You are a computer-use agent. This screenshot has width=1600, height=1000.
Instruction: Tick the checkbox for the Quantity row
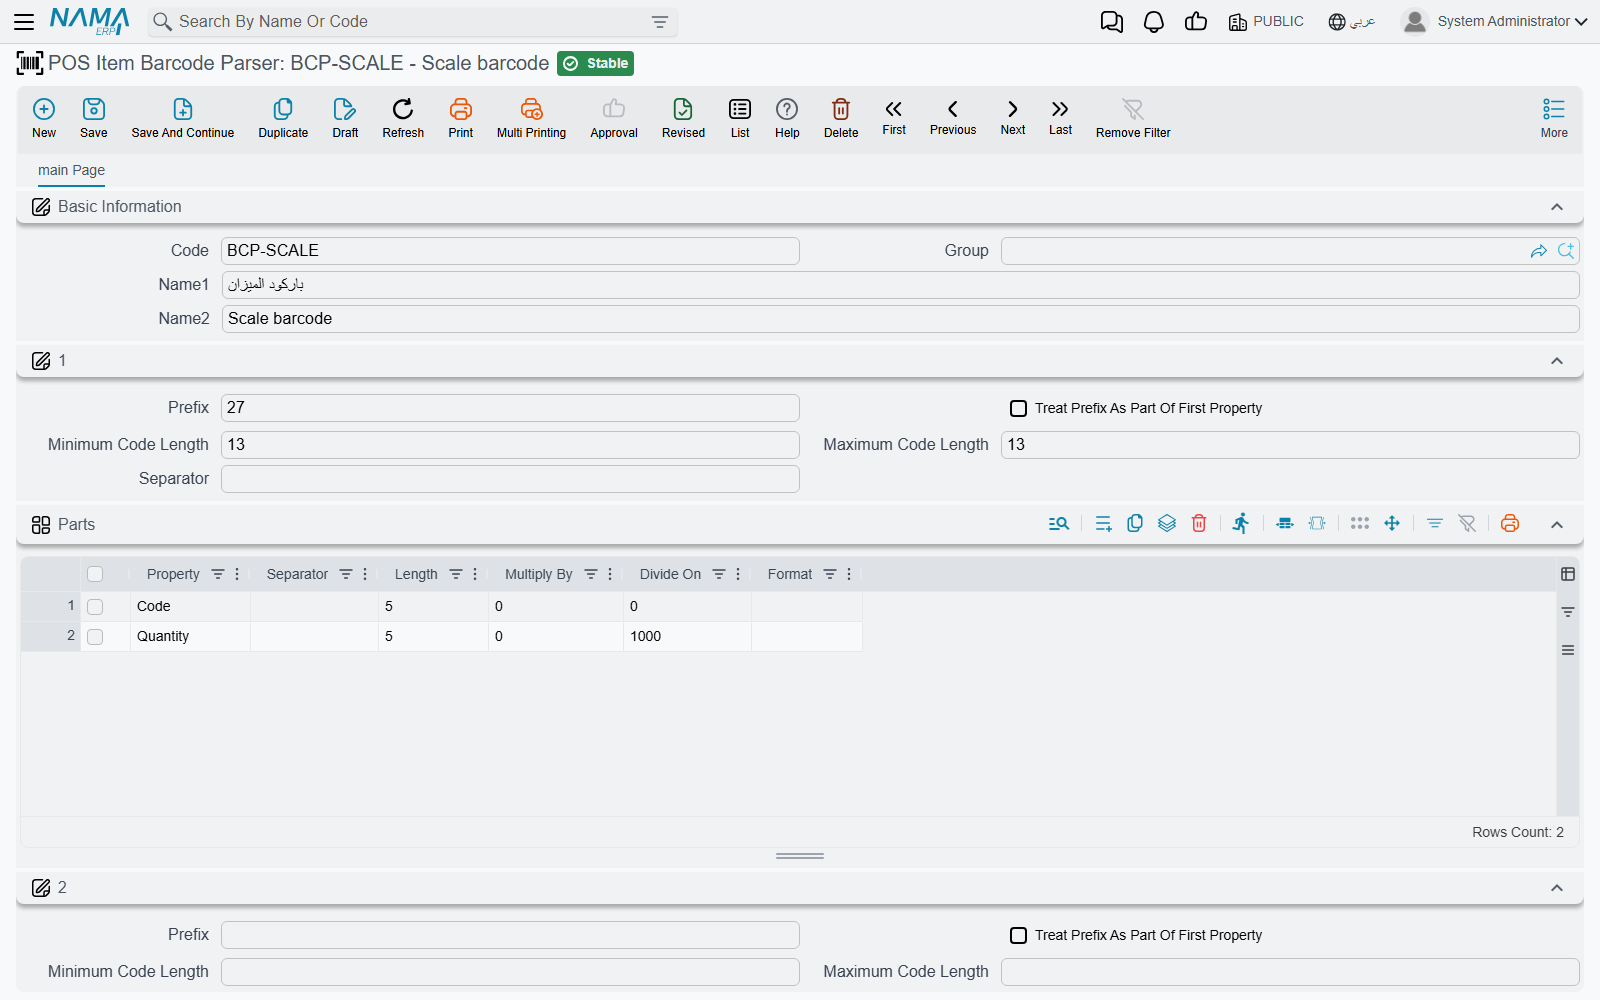pos(95,637)
